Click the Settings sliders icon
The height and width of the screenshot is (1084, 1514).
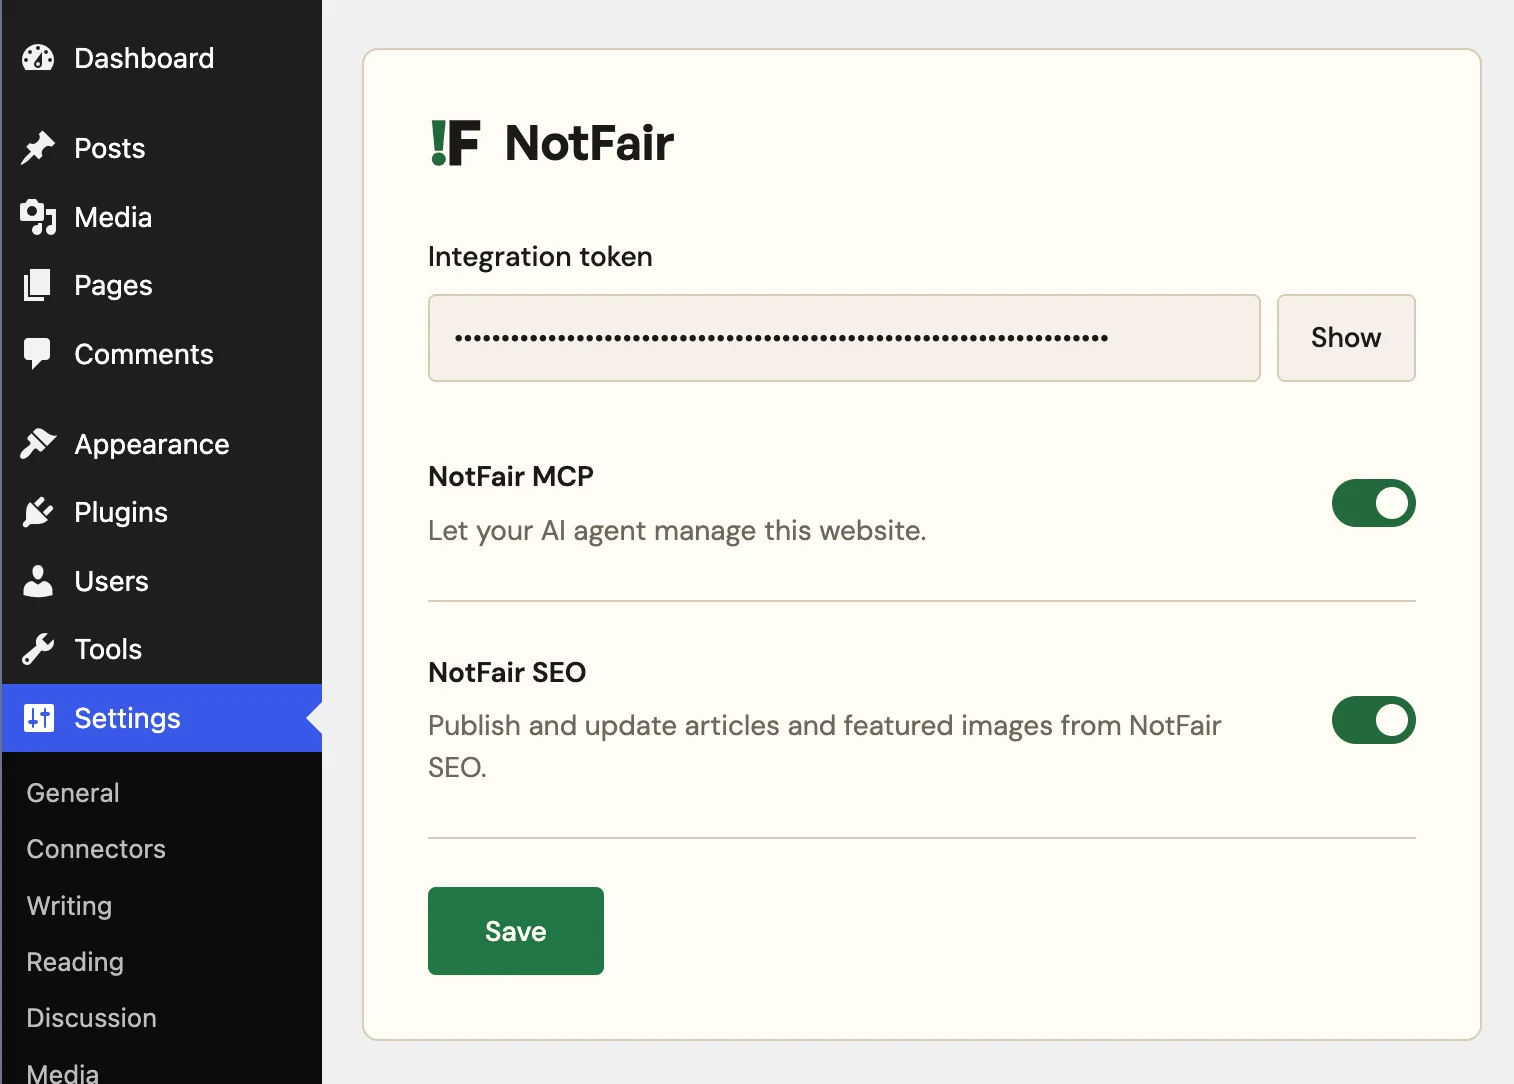click(x=39, y=718)
